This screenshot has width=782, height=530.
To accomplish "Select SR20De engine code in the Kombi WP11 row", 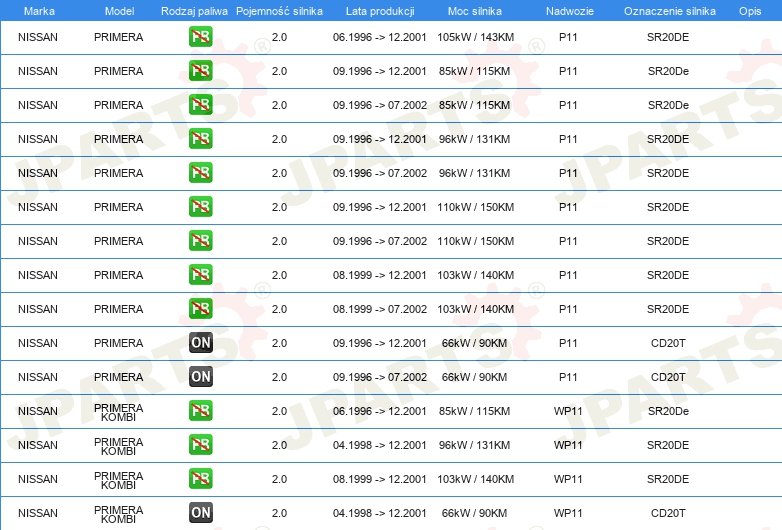I will click(668, 411).
